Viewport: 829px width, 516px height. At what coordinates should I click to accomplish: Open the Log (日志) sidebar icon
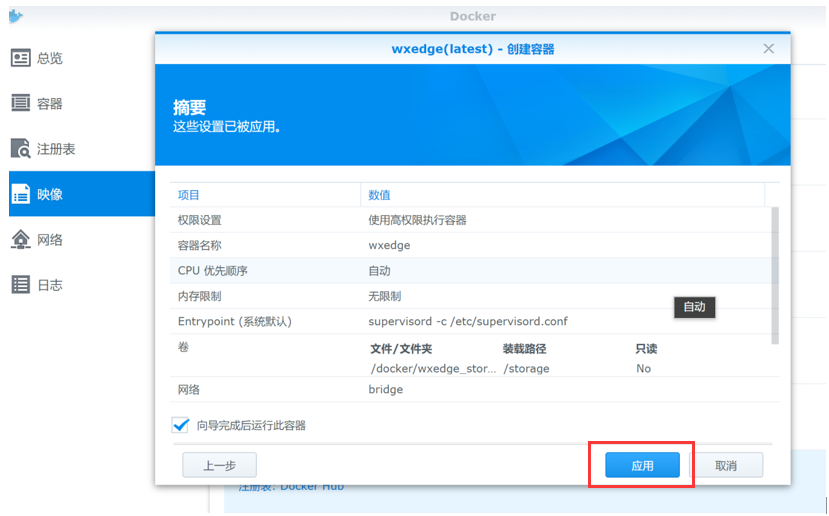point(21,285)
